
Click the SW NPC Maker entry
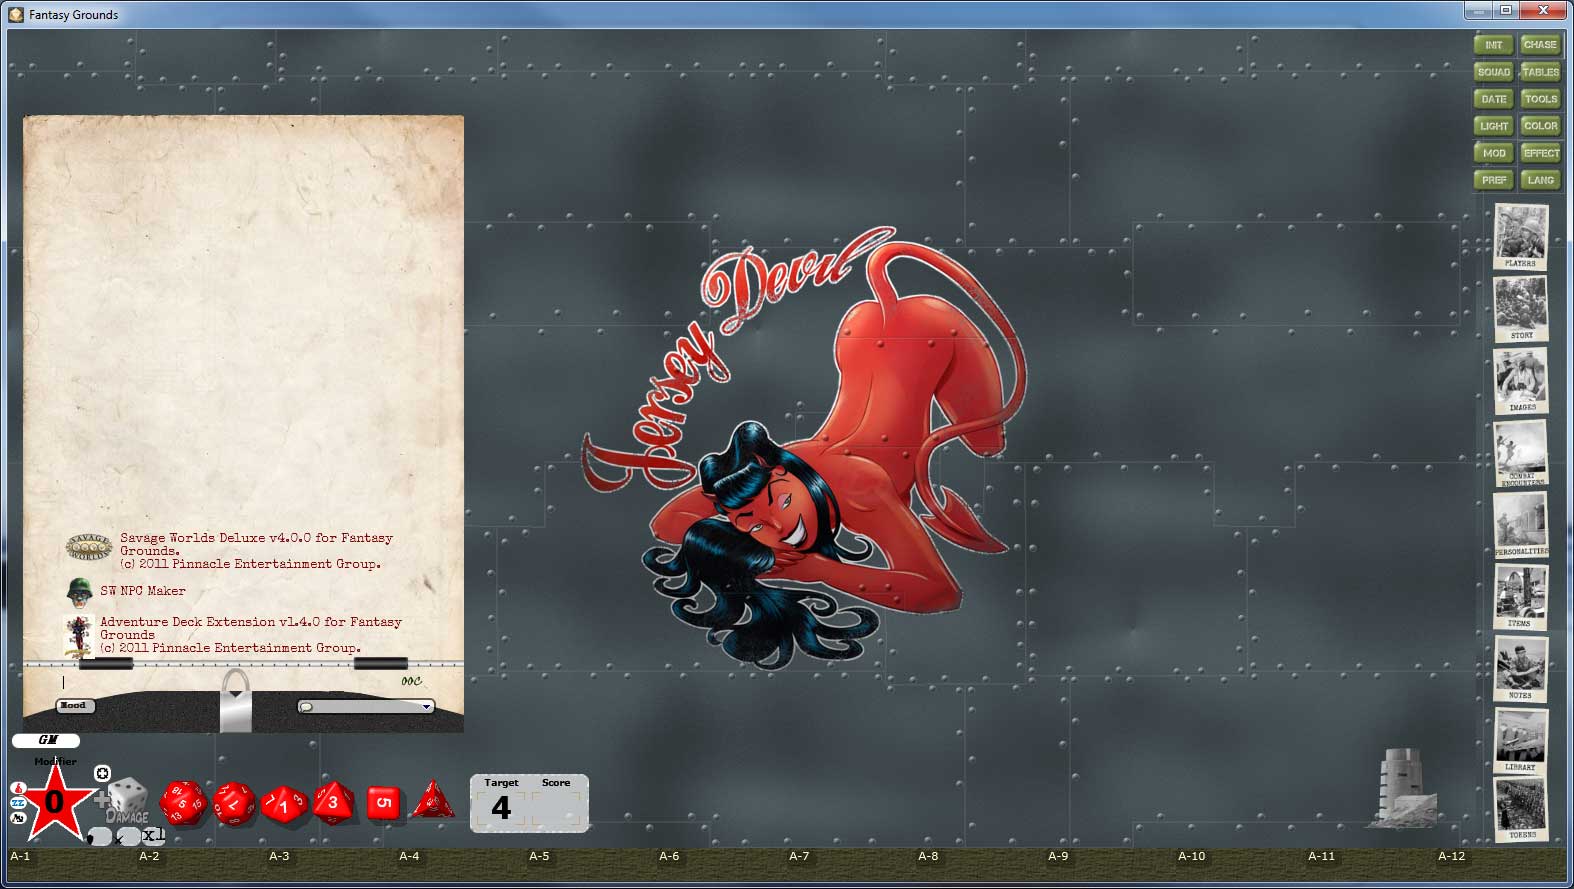[x=143, y=590]
